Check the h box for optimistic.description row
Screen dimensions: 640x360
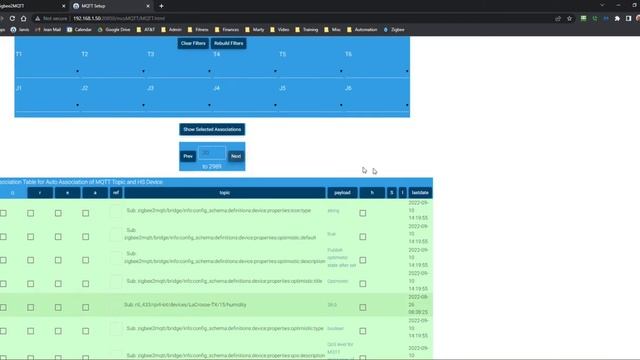click(x=362, y=260)
